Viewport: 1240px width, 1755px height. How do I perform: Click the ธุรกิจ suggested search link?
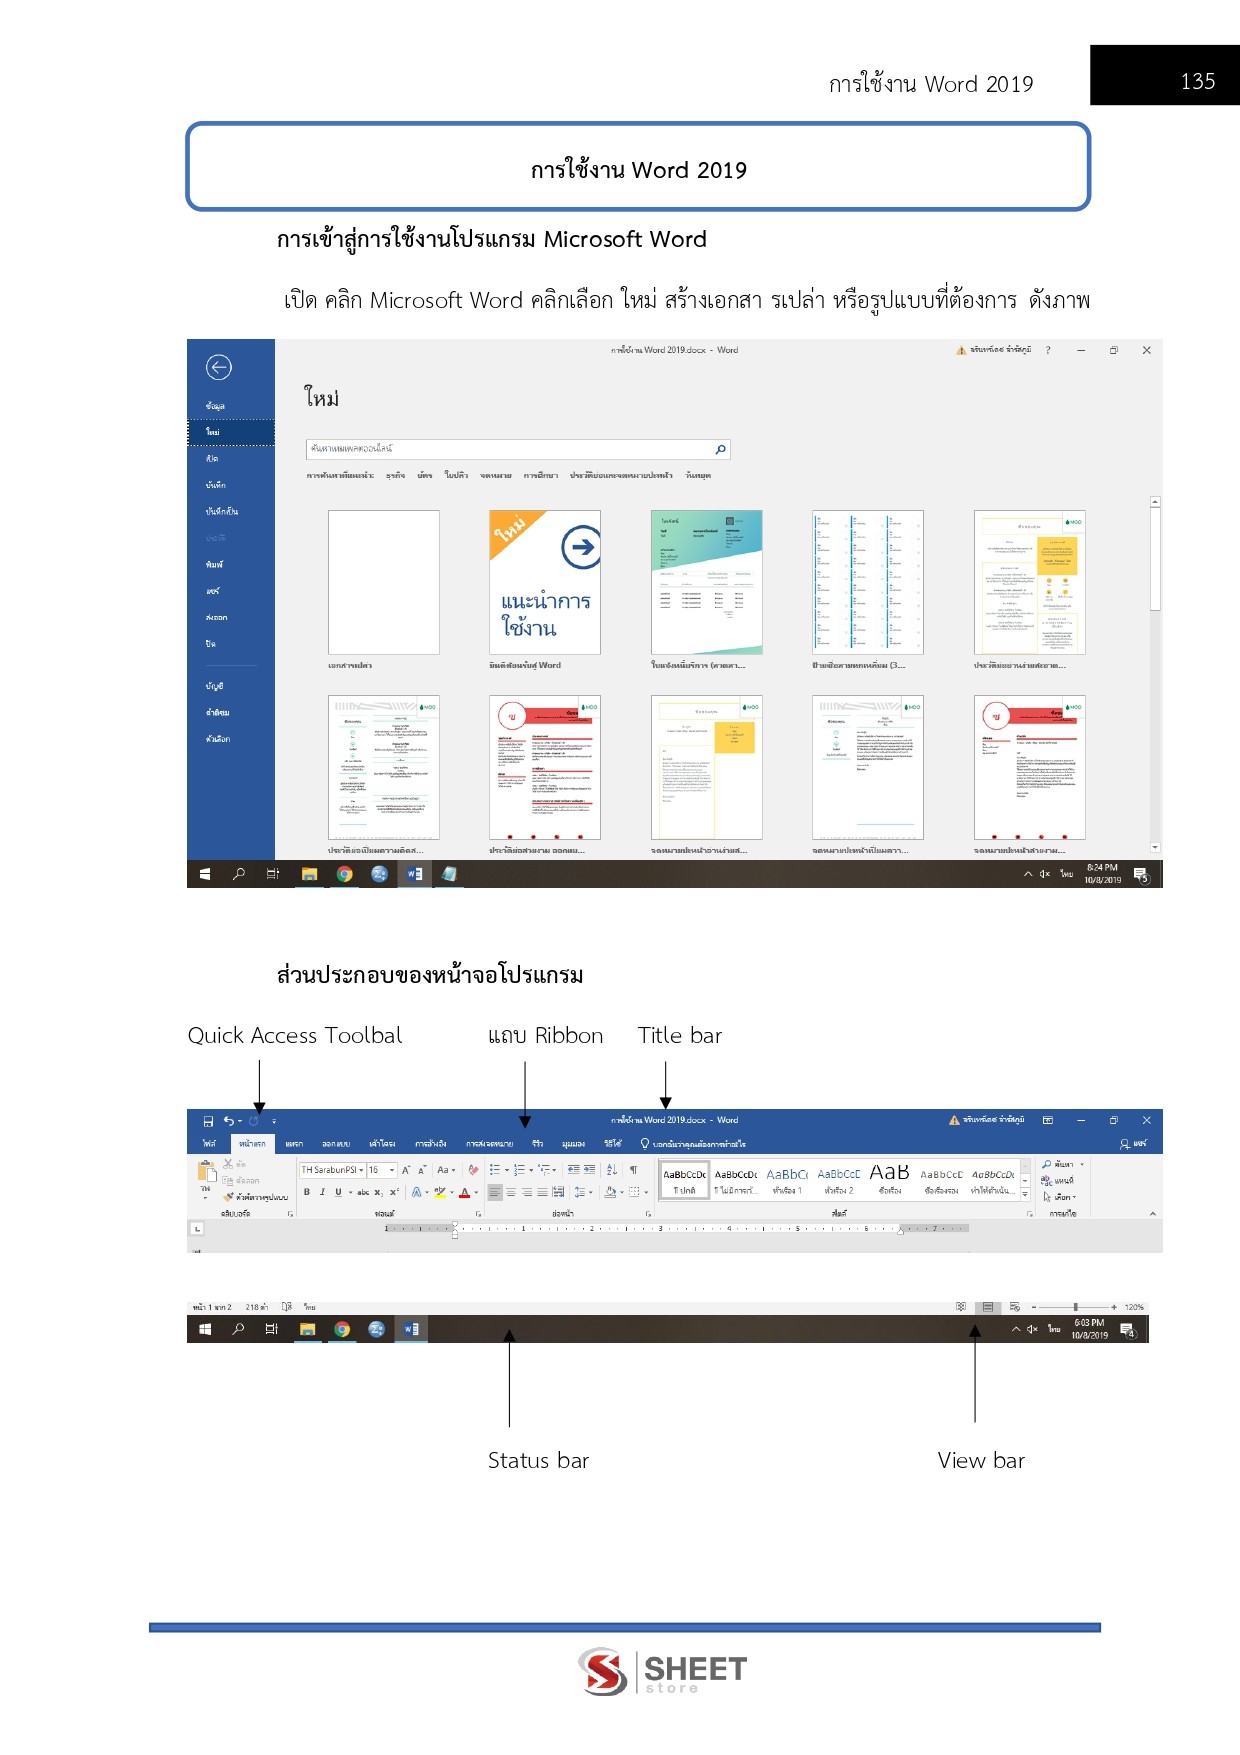pos(396,476)
